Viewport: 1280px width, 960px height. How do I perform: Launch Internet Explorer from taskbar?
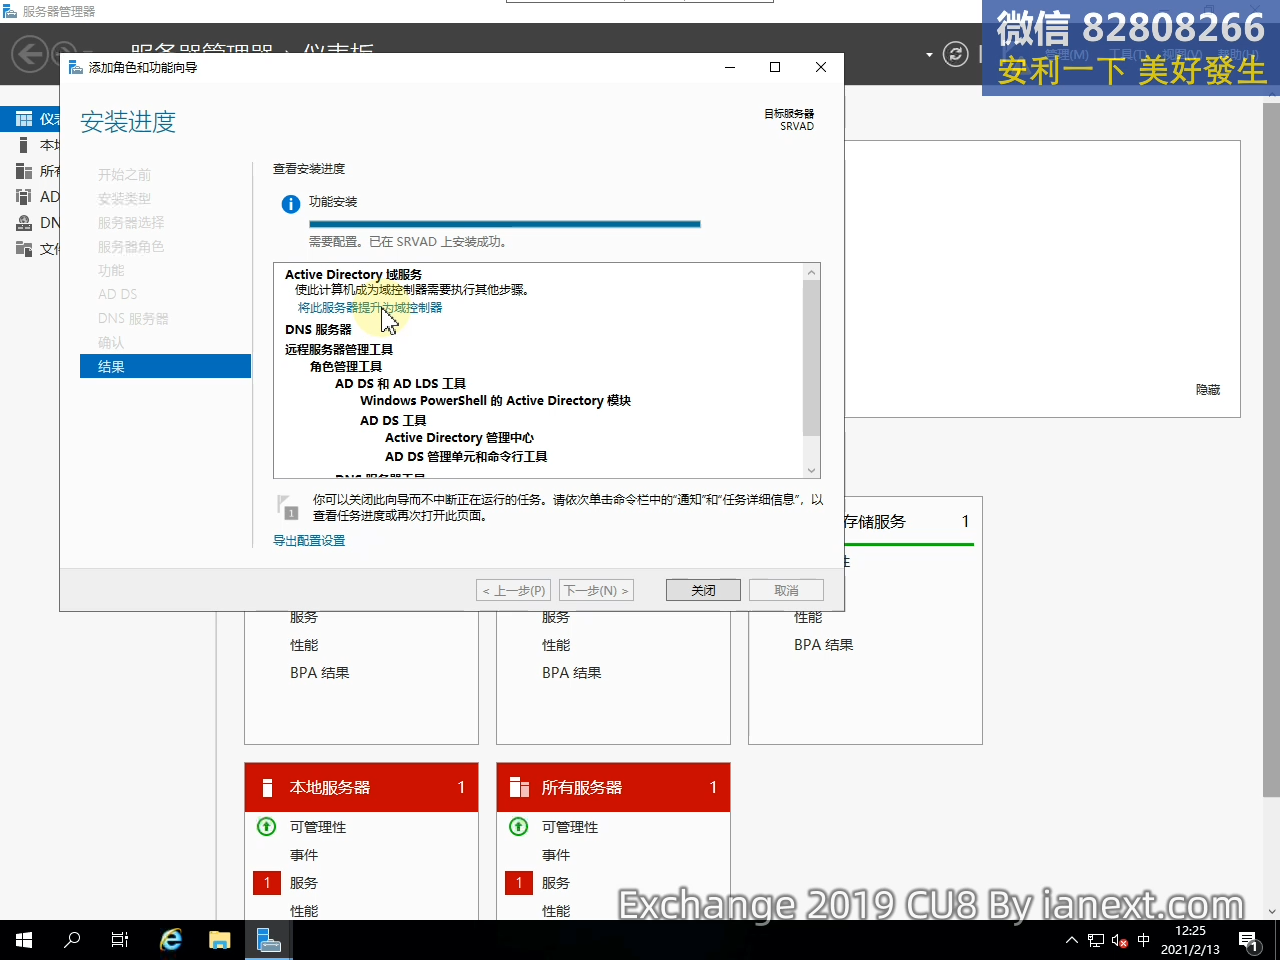[172, 940]
